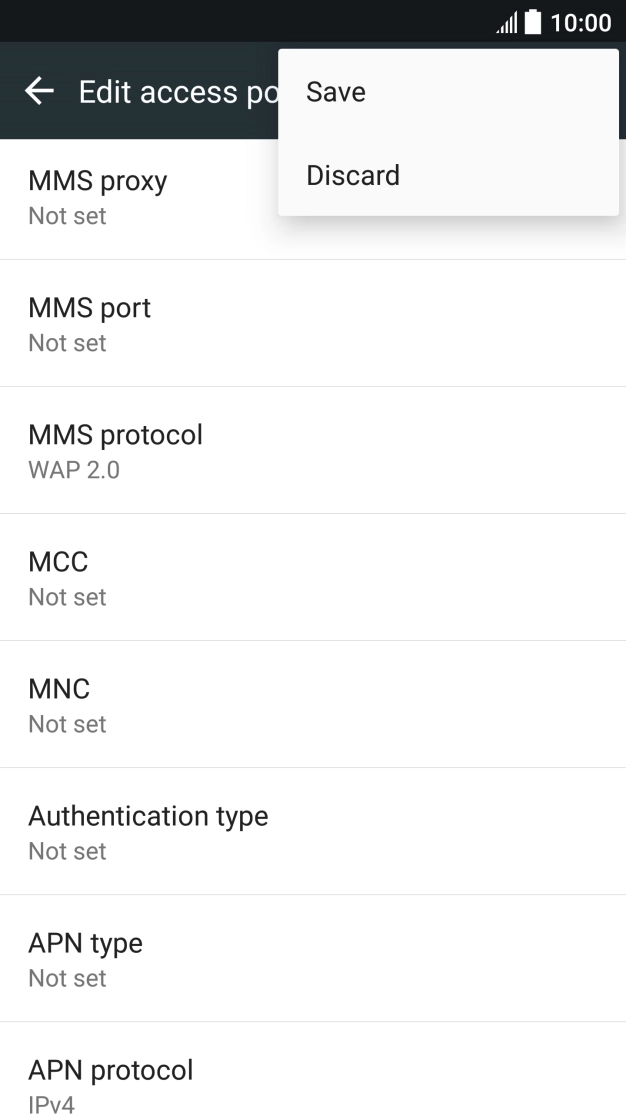This screenshot has height=1114, width=626.
Task: Click the signal strength icon in status bar
Action: (507, 23)
